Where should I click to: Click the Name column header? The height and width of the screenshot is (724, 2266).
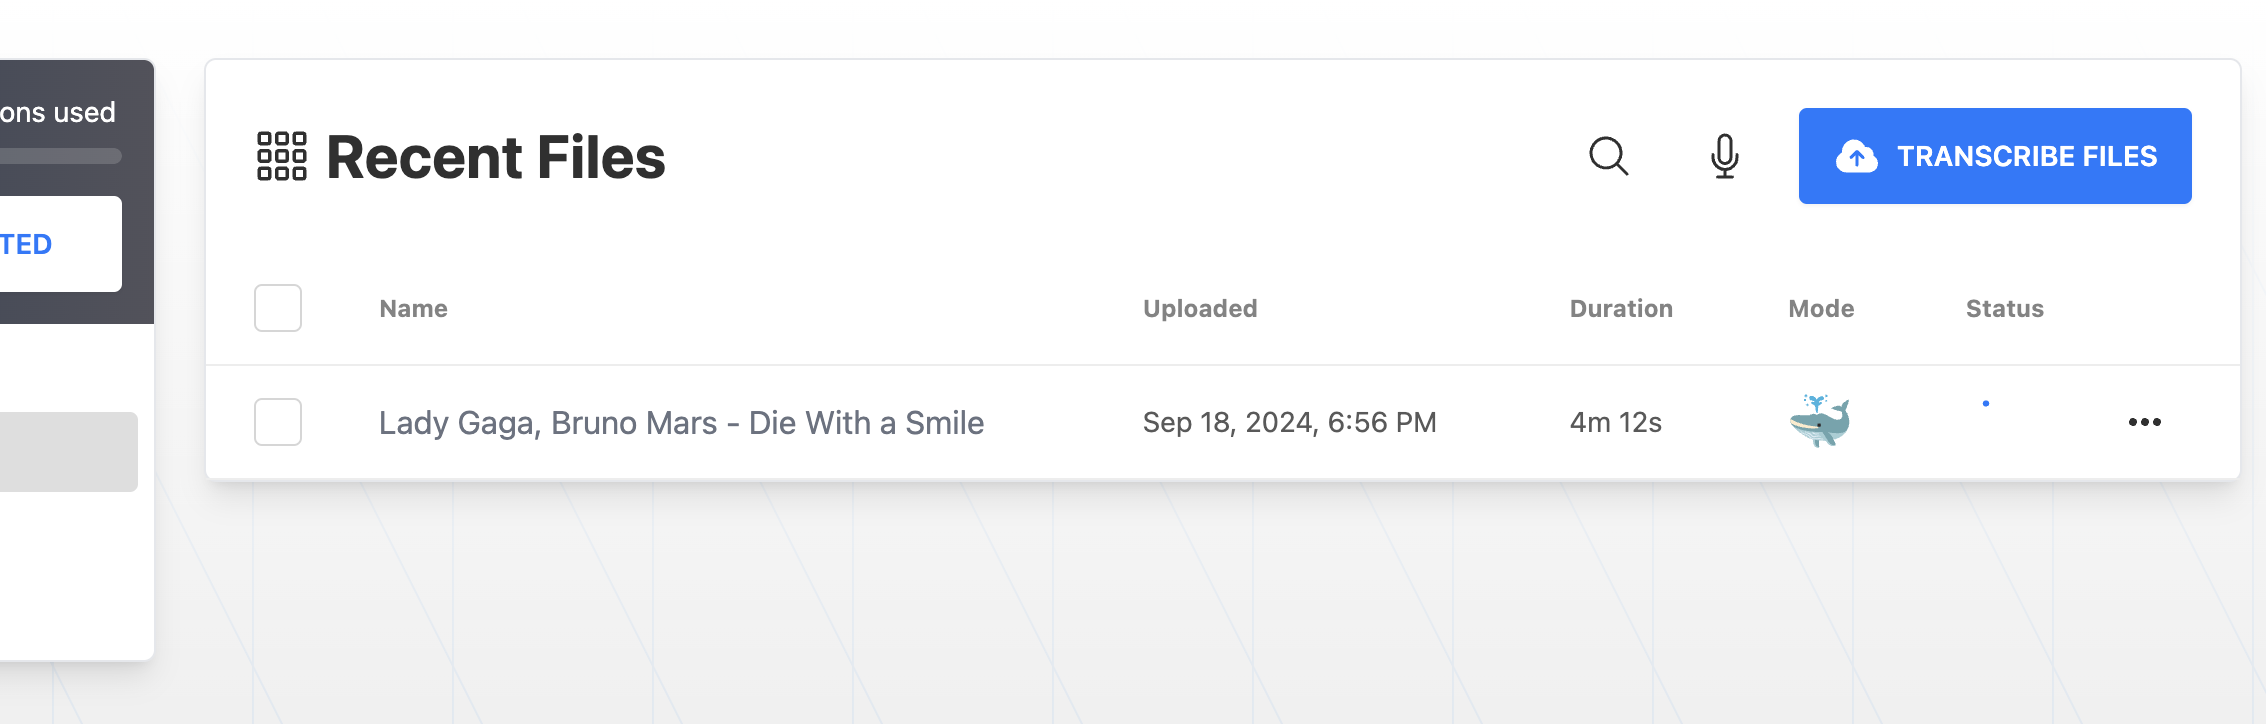412,308
